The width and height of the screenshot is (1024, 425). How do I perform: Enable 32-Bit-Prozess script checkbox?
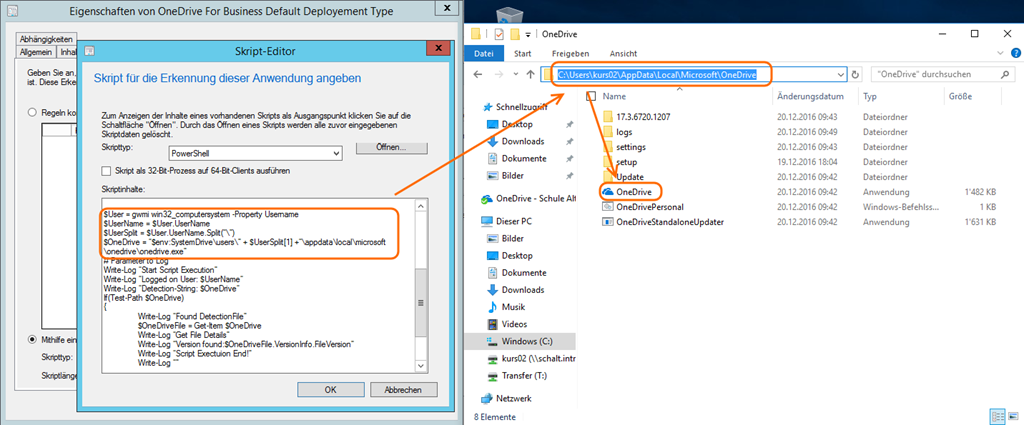pos(108,171)
